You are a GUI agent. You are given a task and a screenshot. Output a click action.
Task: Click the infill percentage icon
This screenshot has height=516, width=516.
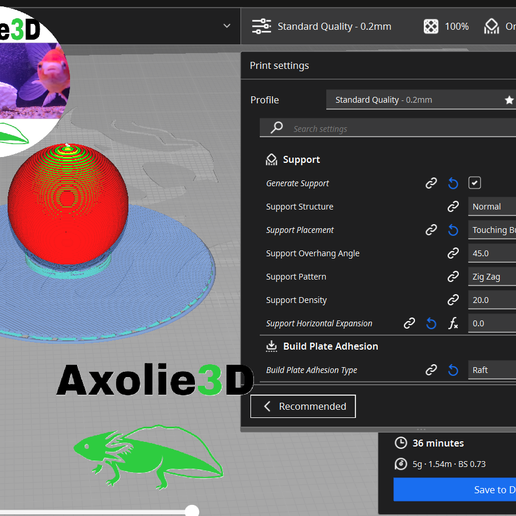pyautogui.click(x=431, y=26)
